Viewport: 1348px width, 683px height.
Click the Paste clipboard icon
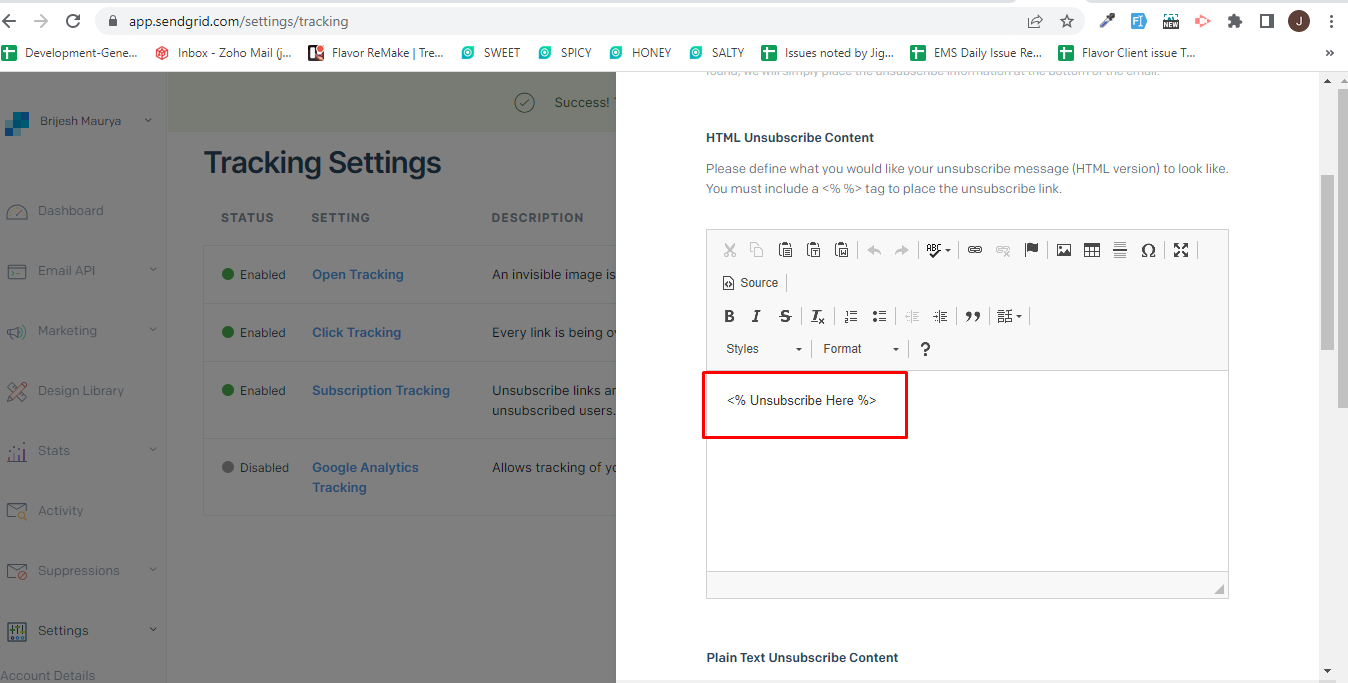(x=785, y=250)
